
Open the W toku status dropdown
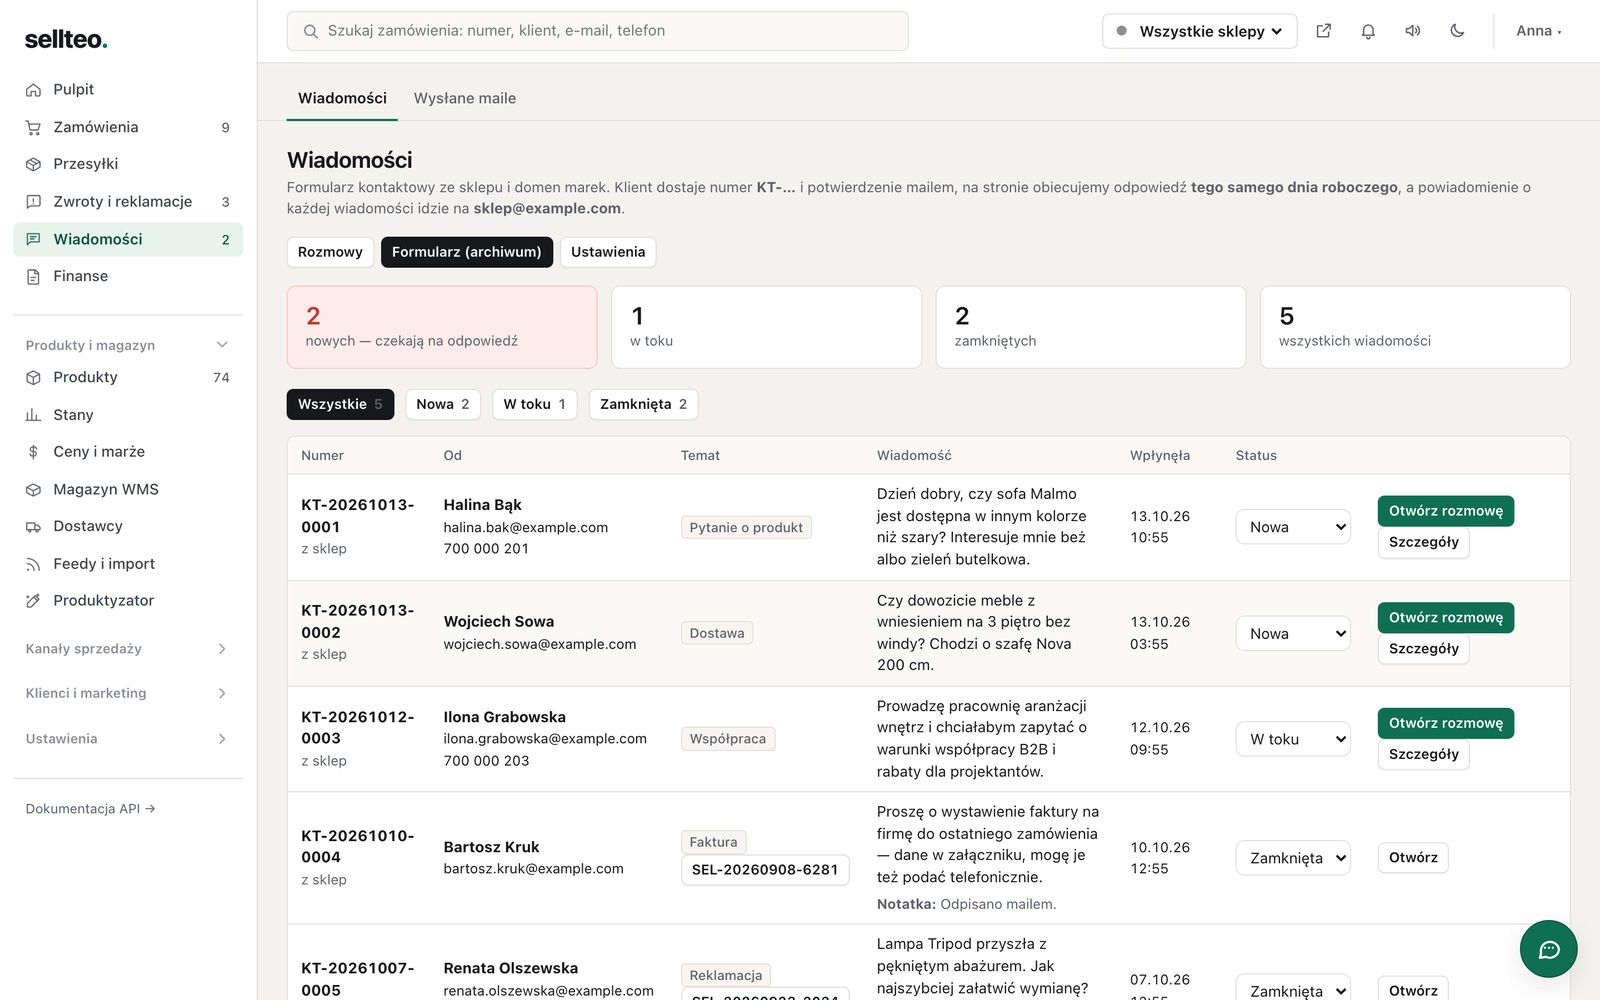pos(1293,739)
